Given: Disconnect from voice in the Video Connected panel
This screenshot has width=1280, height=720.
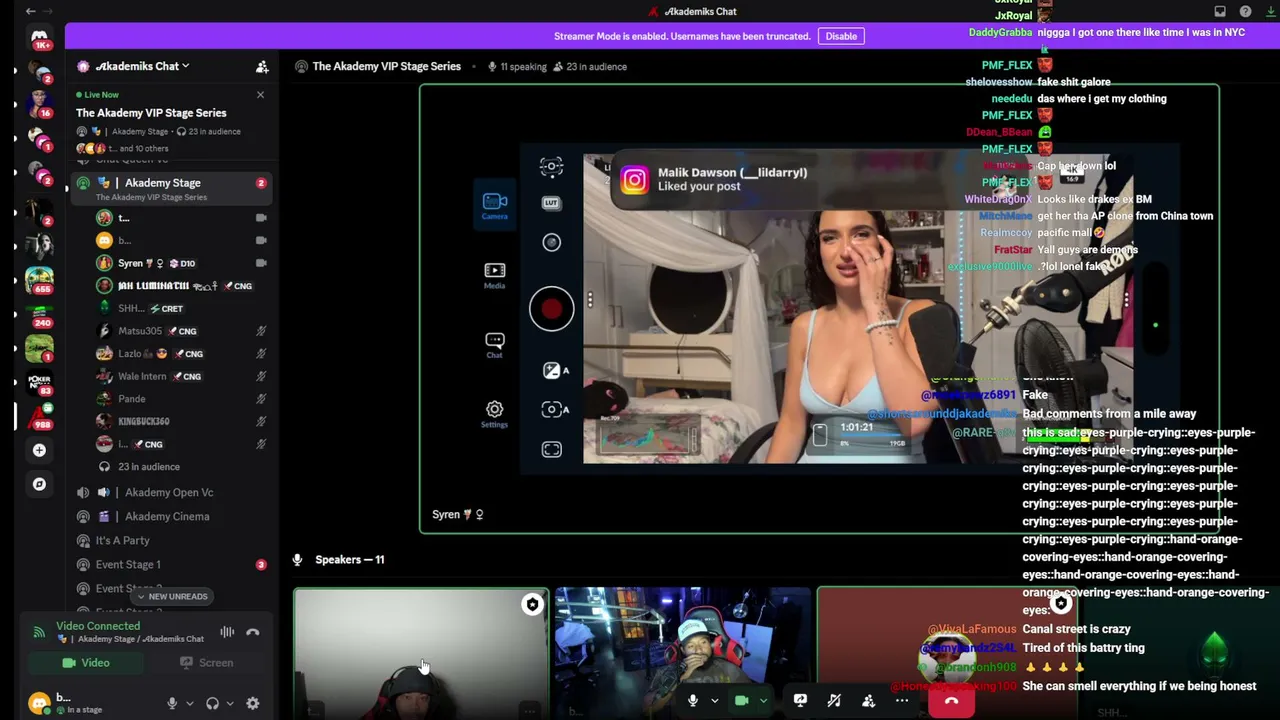Looking at the screenshot, I should coord(253,632).
